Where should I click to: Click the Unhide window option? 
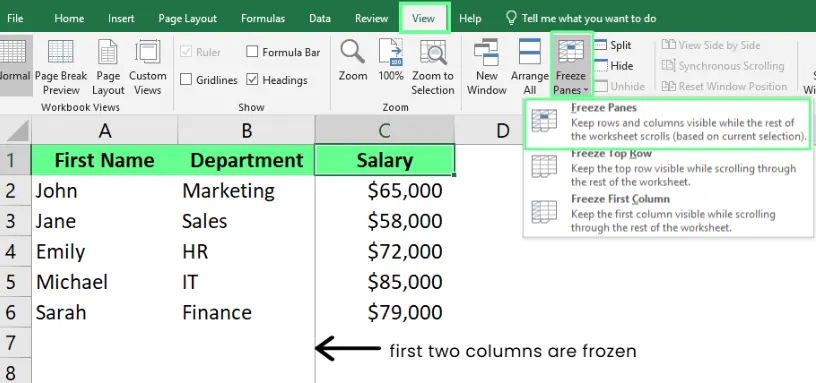pyautogui.click(x=620, y=86)
